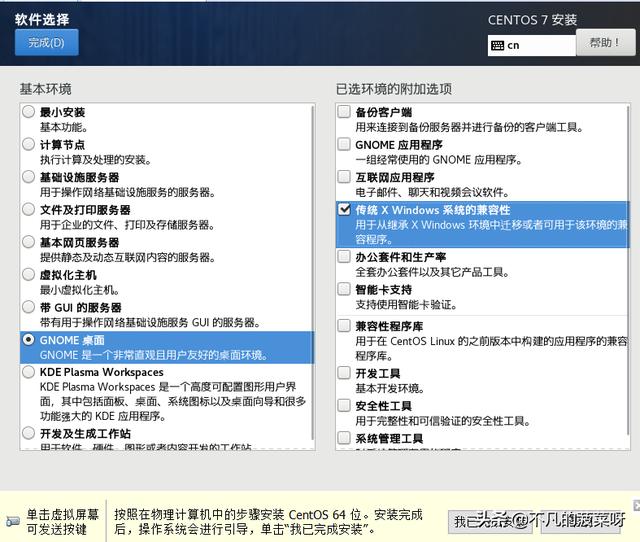Select 文件及打印服务器 option

pos(28,210)
